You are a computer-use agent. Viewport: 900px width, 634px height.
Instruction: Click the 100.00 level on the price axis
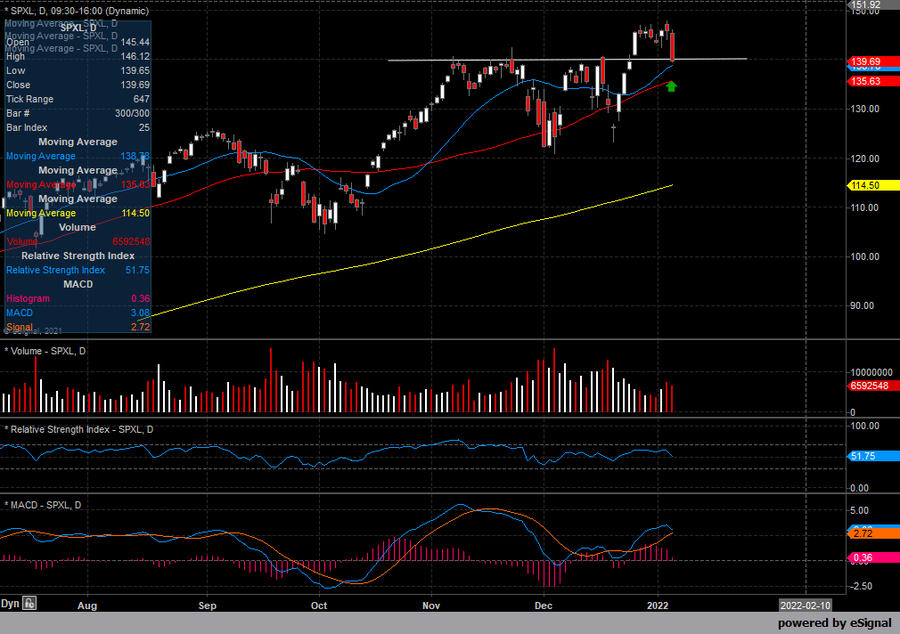pos(864,256)
